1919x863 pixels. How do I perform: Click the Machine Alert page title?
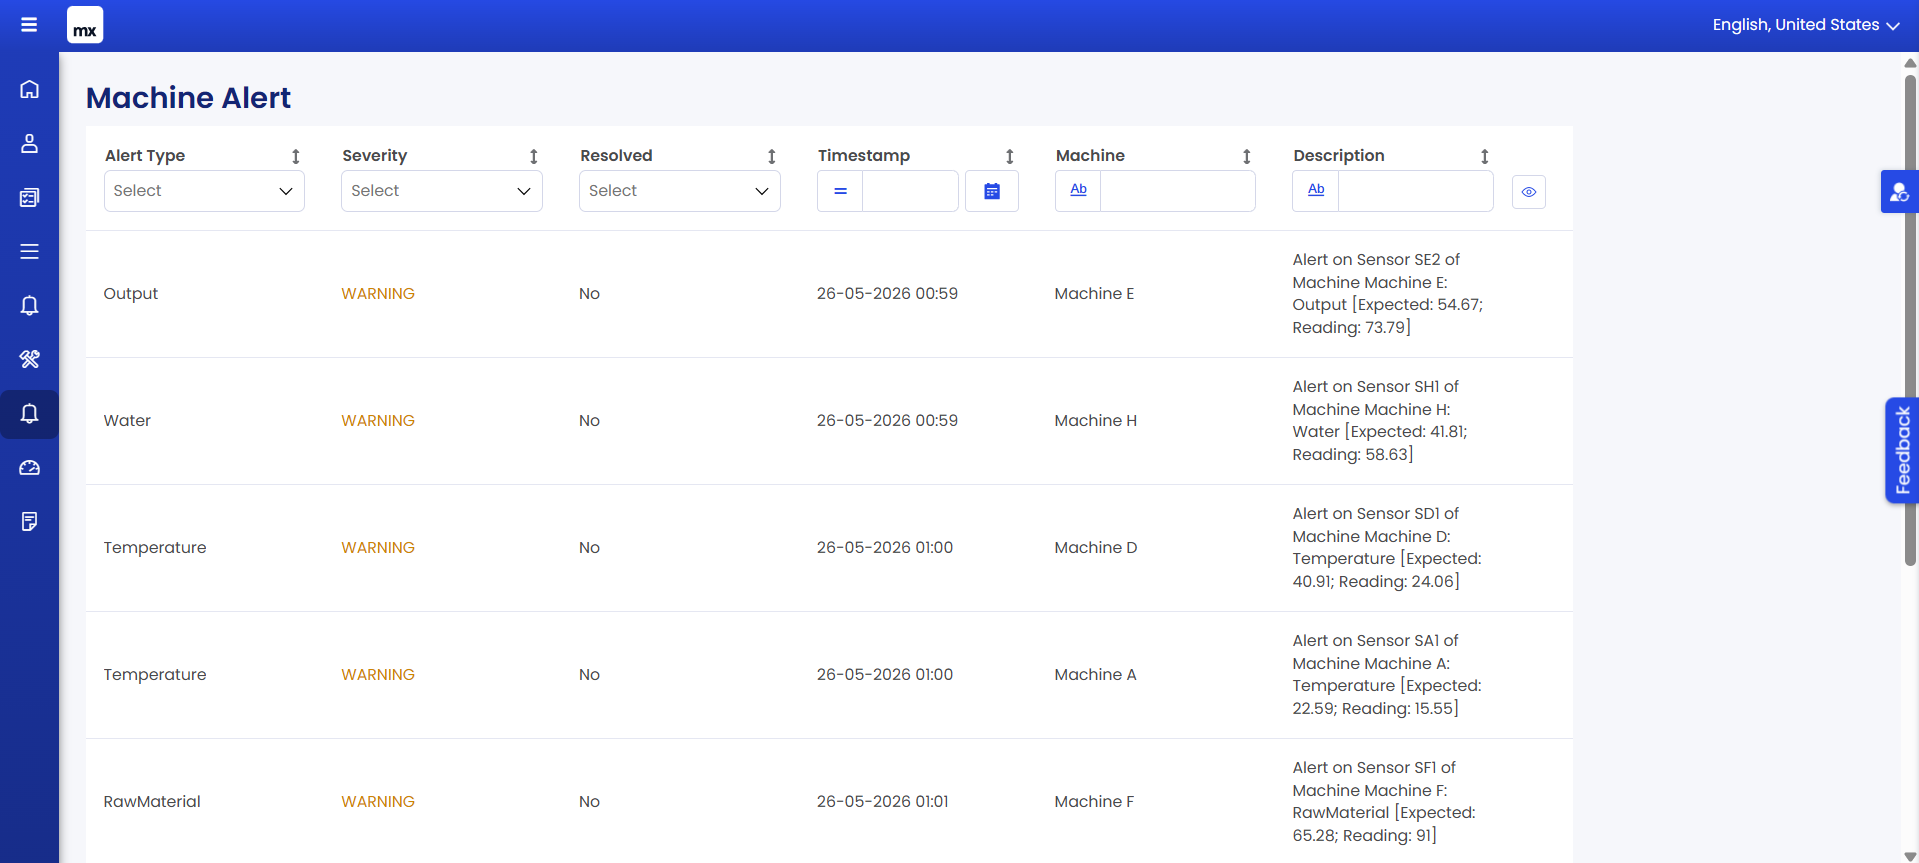point(188,98)
